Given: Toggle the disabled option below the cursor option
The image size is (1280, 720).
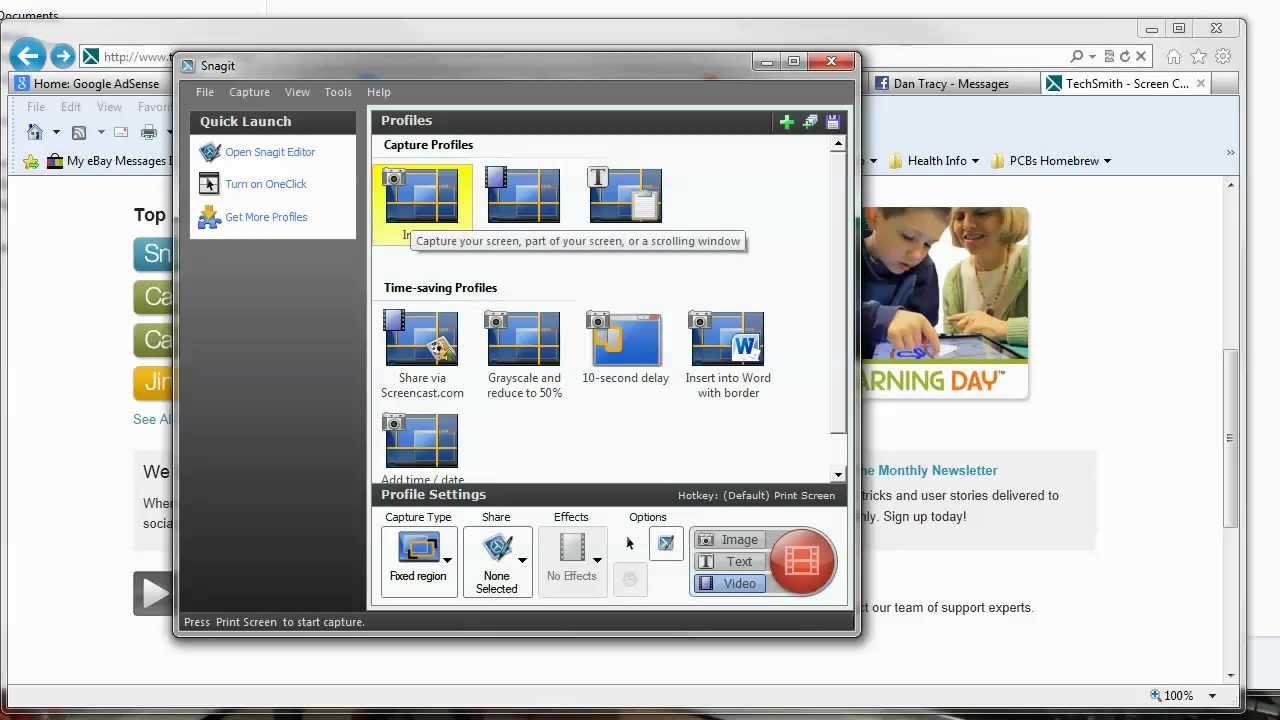Looking at the screenshot, I should pos(629,579).
